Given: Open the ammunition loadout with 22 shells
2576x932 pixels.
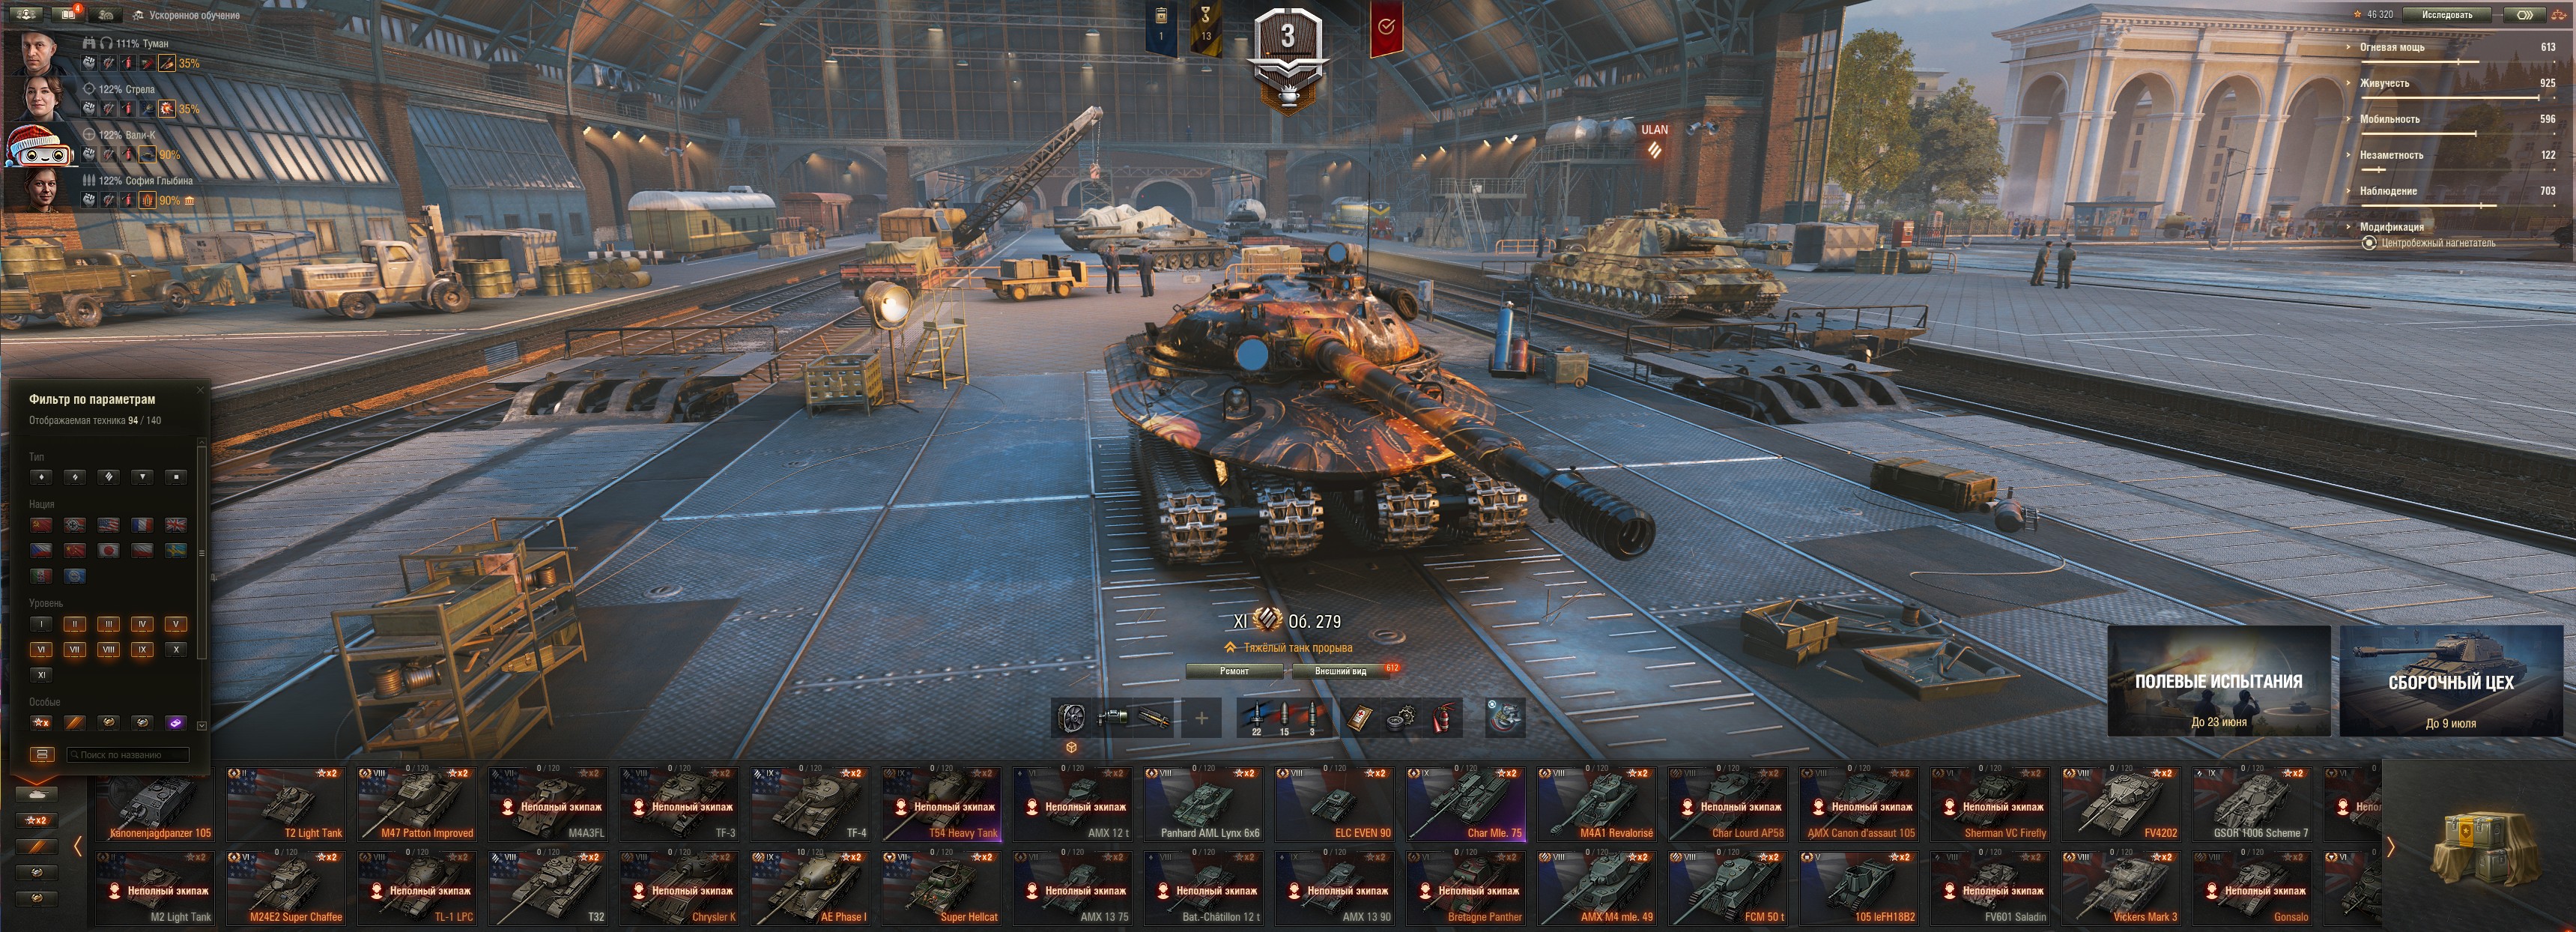Looking at the screenshot, I should point(1256,717).
